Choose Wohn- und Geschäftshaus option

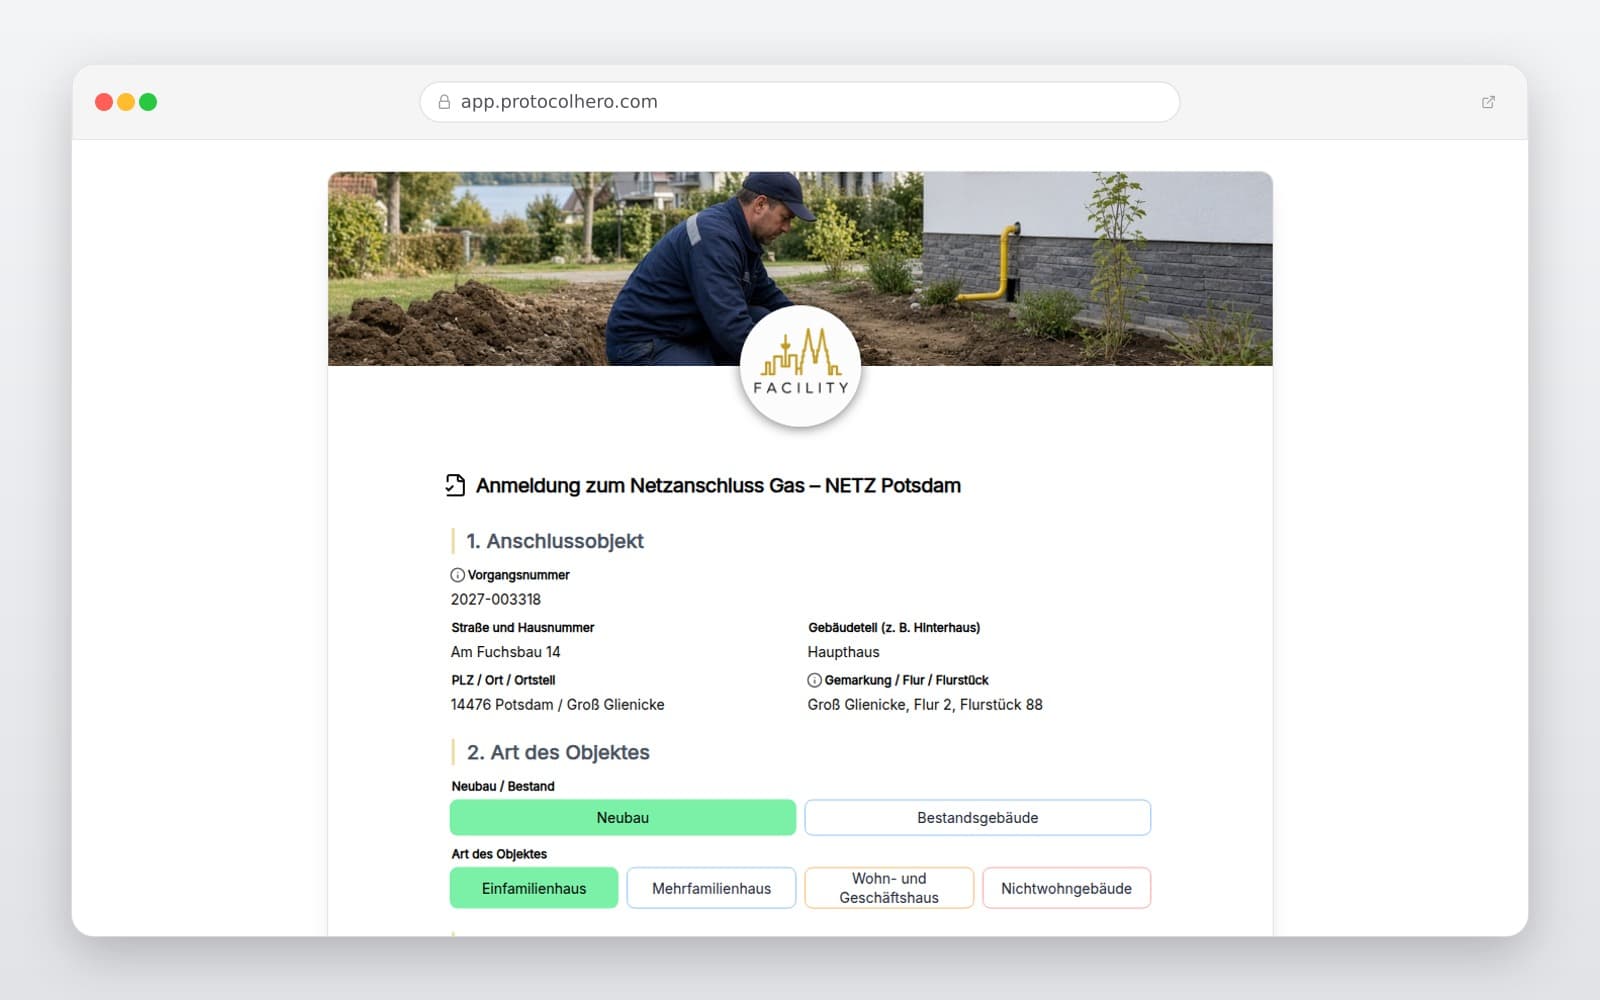pyautogui.click(x=889, y=888)
